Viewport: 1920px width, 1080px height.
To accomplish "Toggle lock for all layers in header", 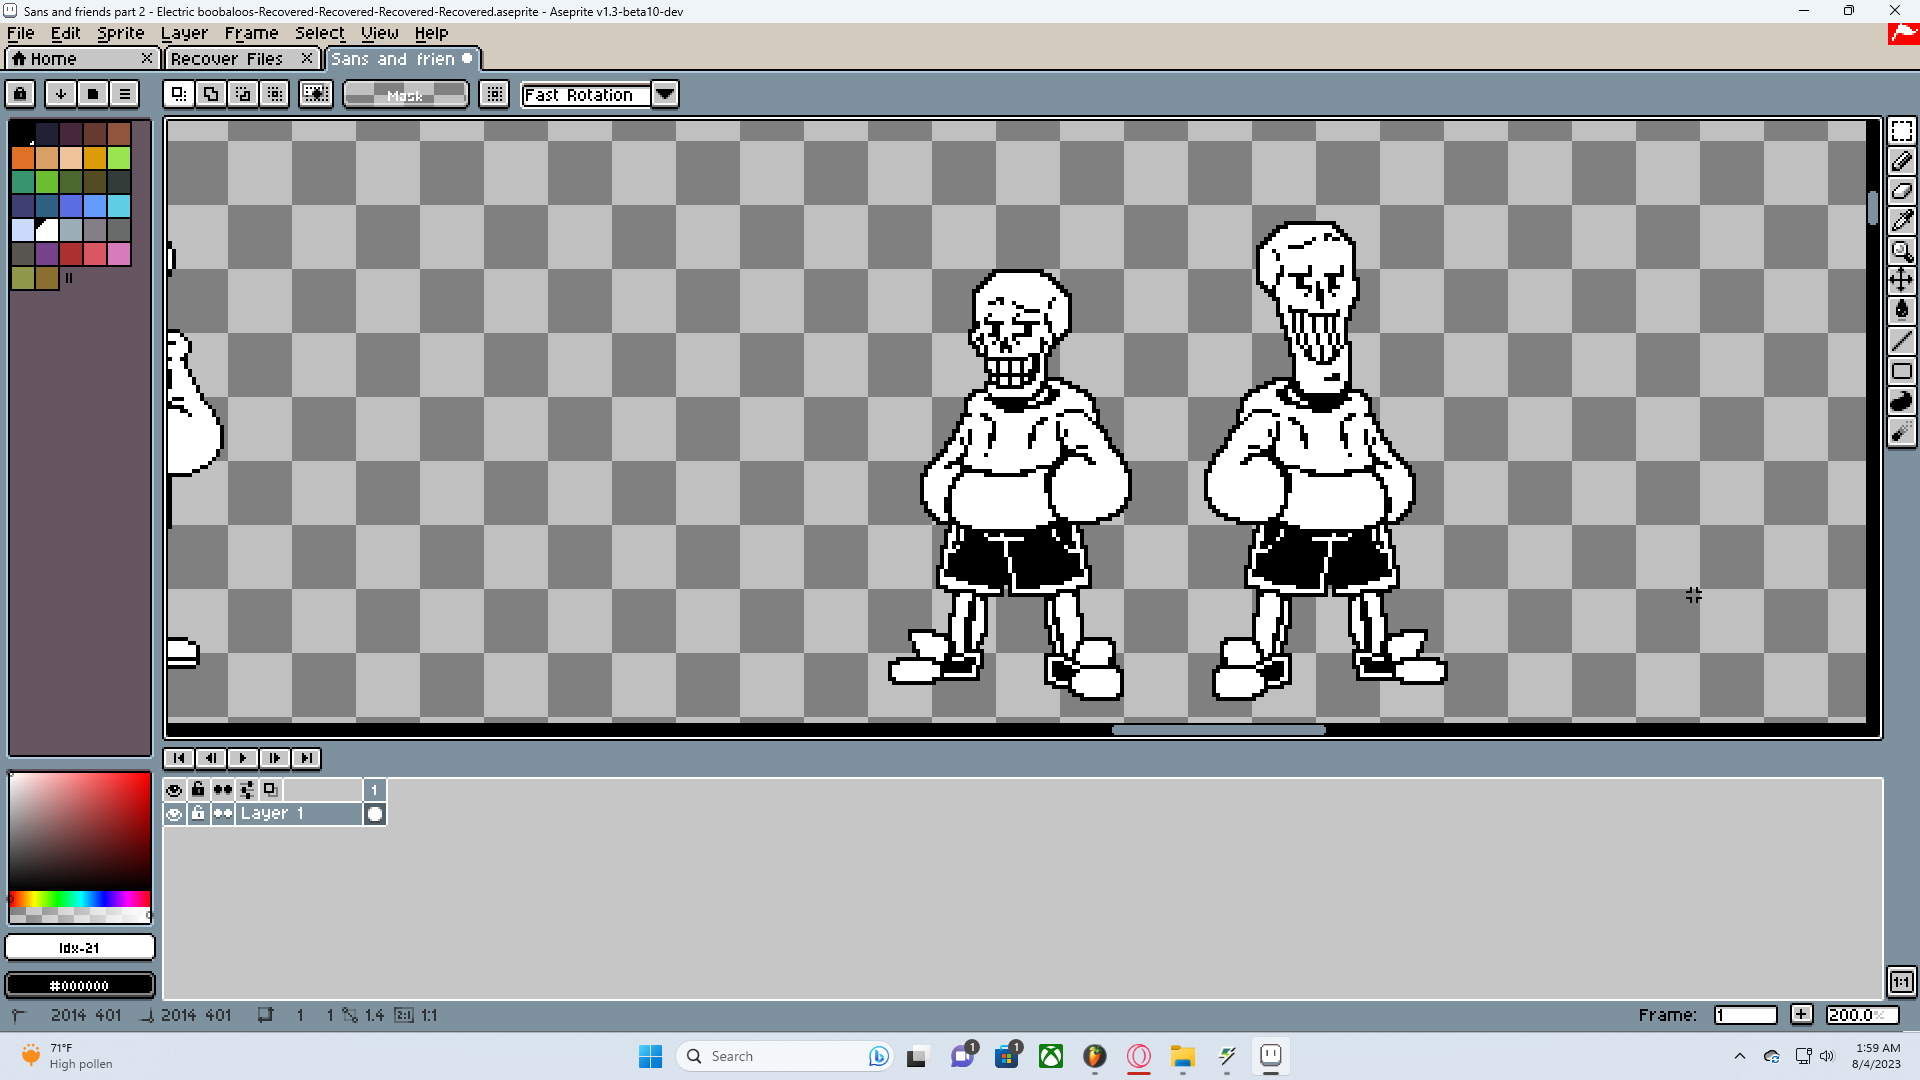I will [198, 790].
